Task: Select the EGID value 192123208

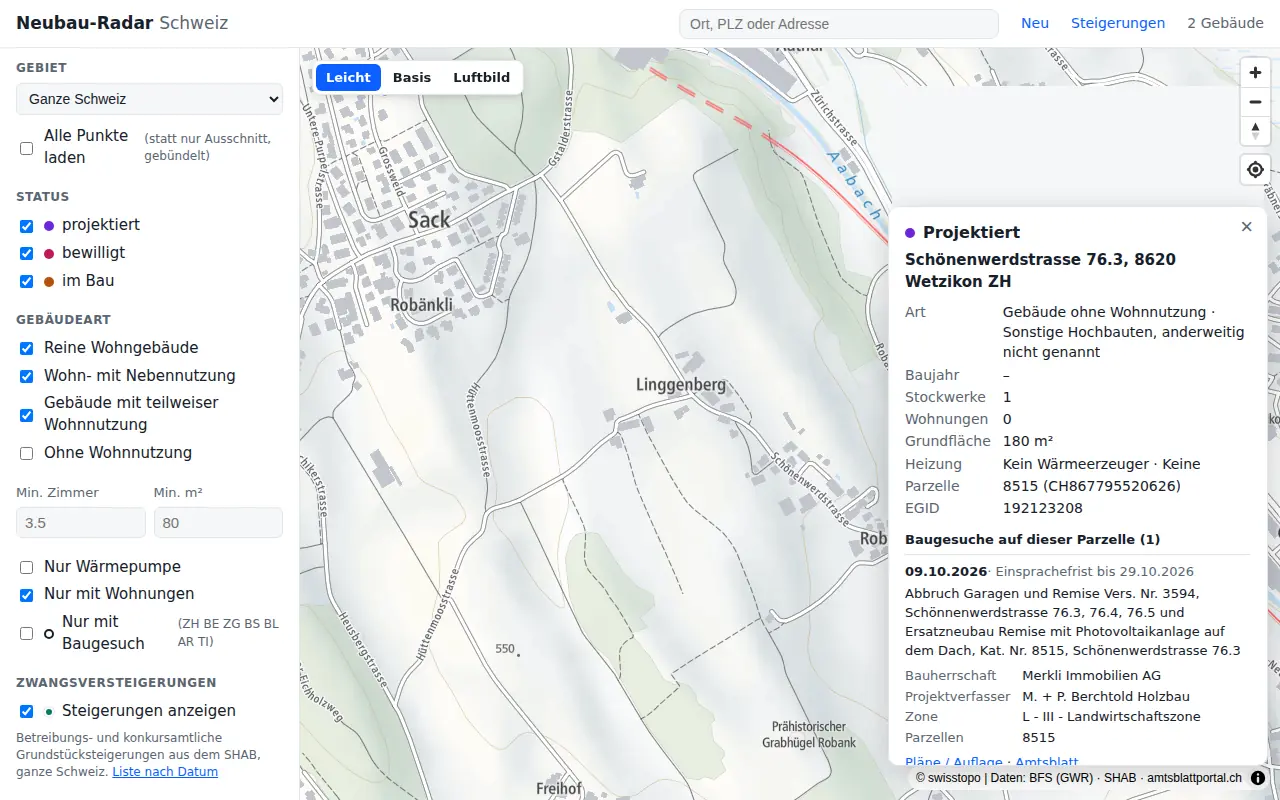Action: [x=1043, y=508]
